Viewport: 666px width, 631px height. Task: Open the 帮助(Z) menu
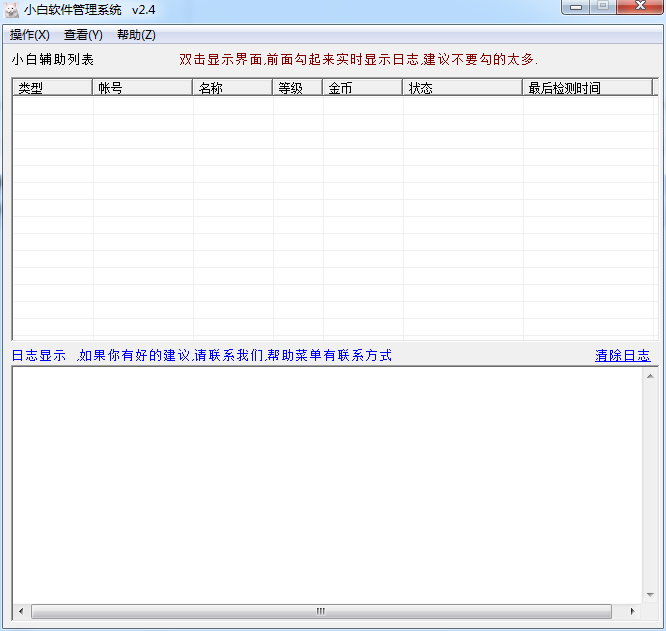pos(136,35)
